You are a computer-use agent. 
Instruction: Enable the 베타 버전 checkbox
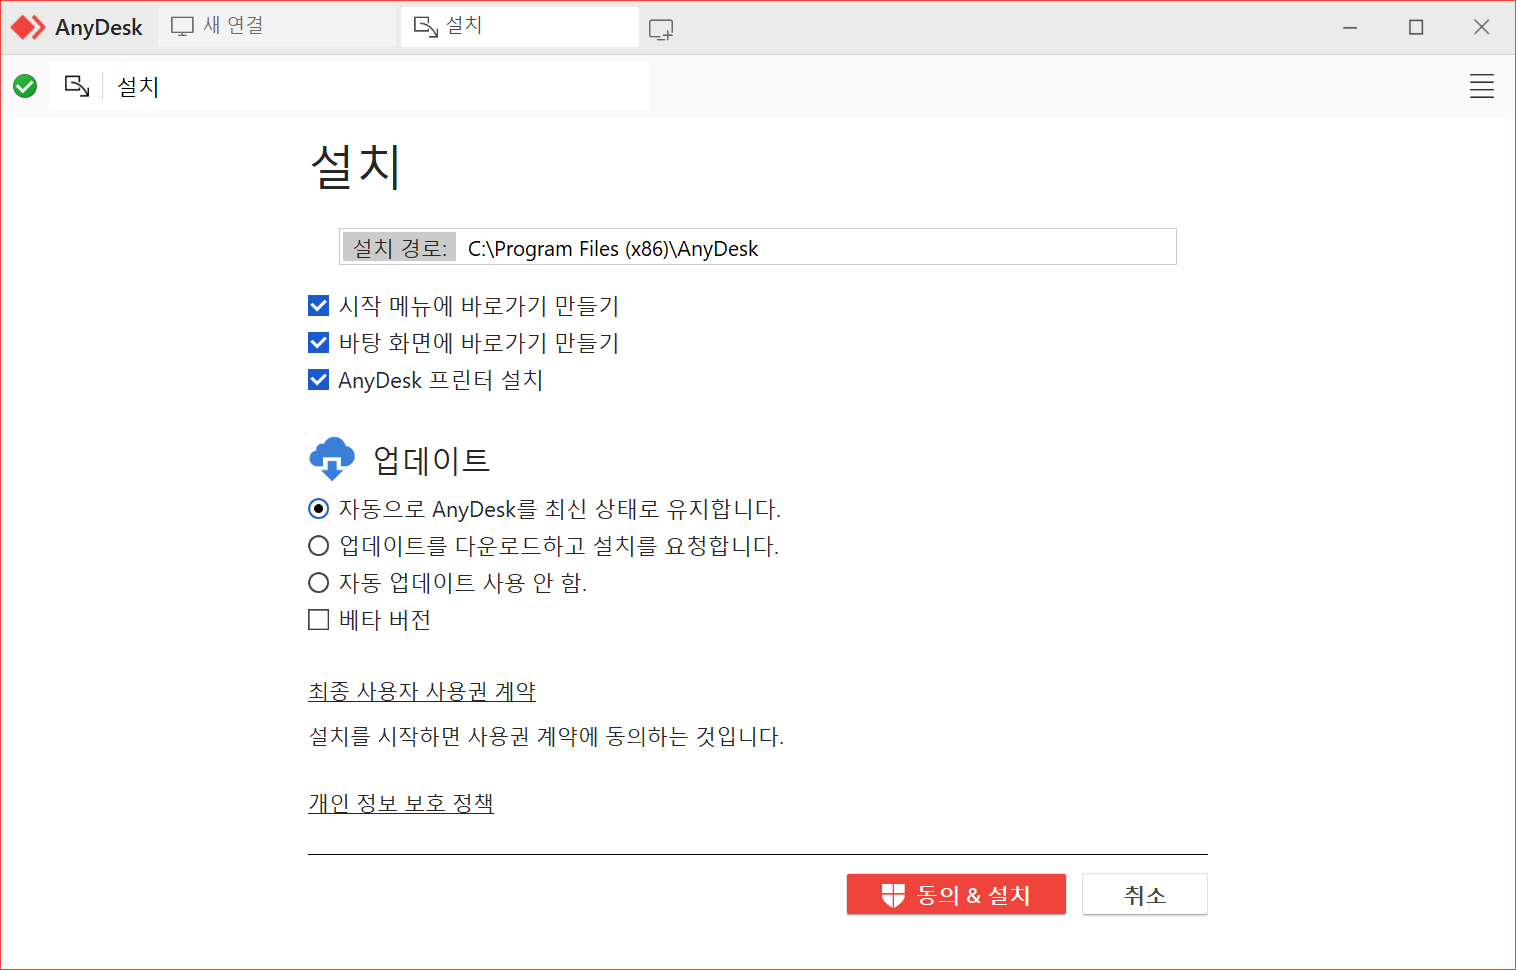click(x=318, y=620)
